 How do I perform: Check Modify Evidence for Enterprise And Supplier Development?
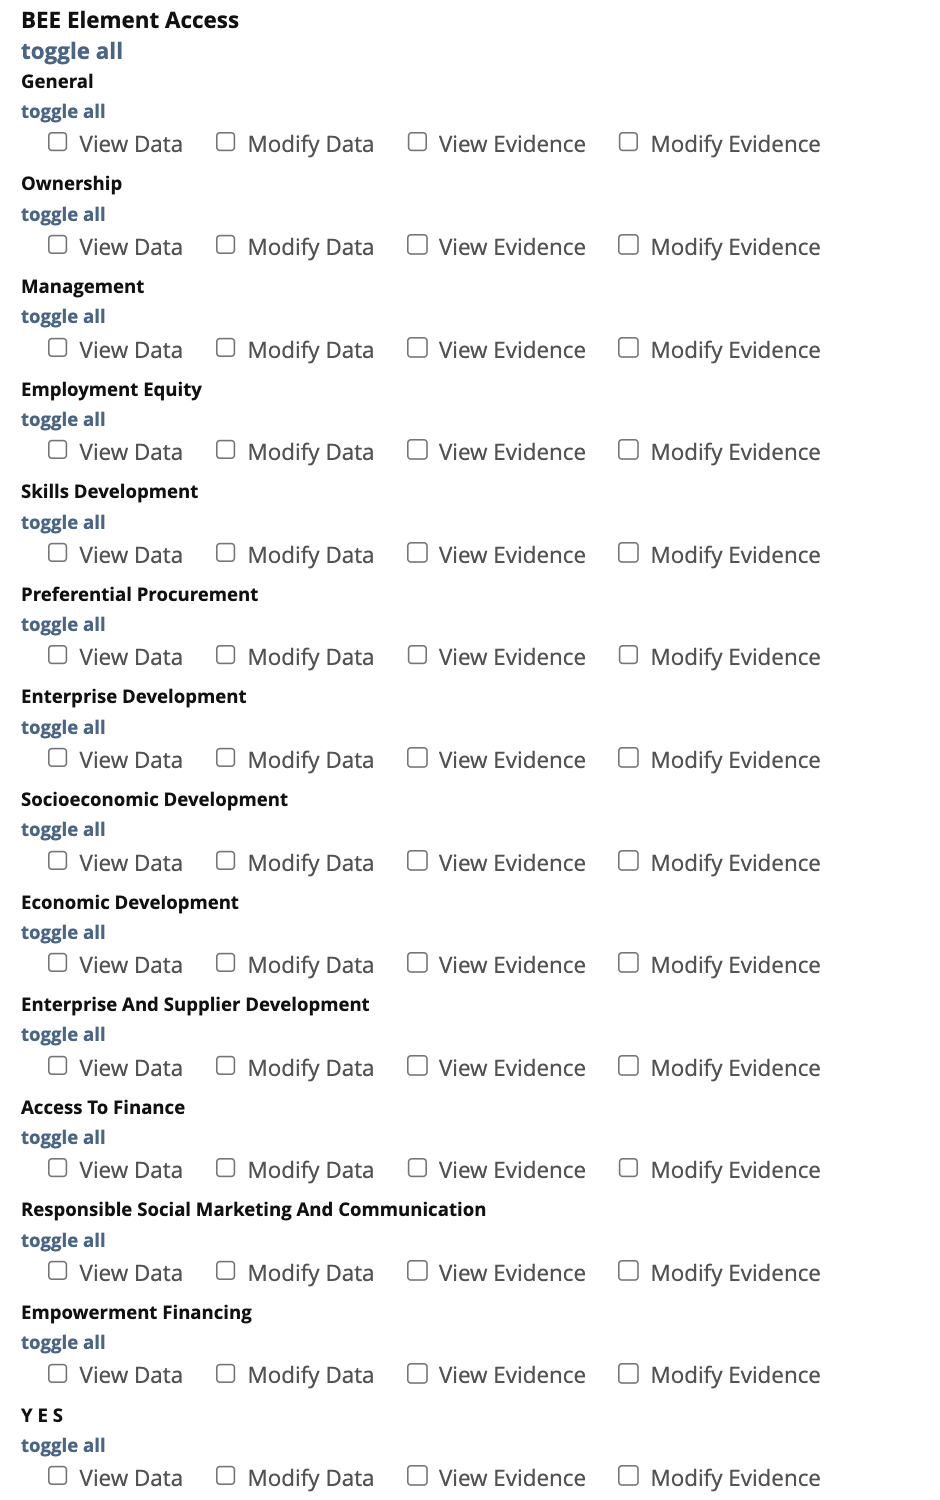tap(628, 1066)
